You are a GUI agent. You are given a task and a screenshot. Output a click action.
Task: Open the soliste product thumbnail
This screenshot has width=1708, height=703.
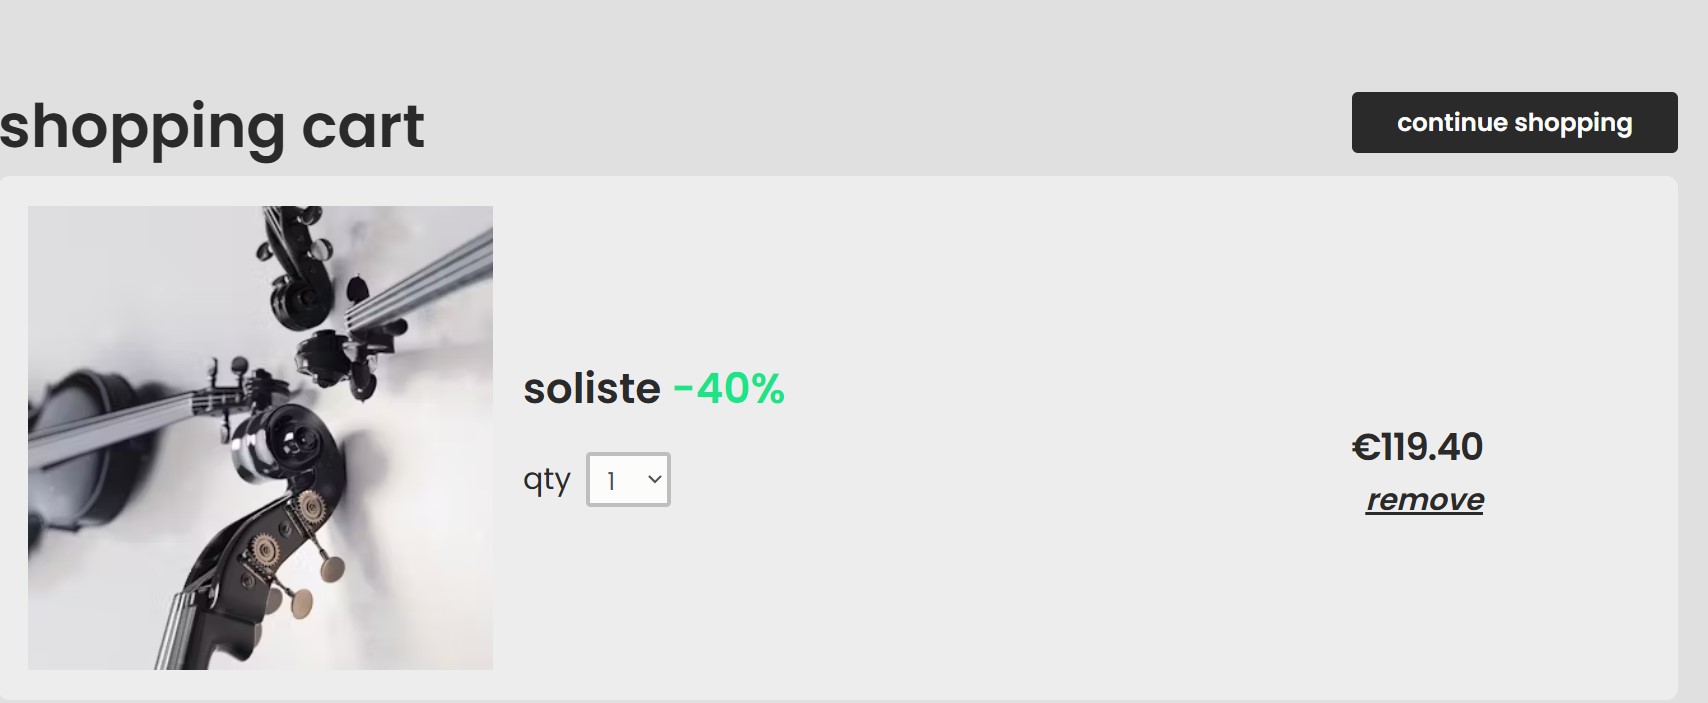click(x=260, y=438)
